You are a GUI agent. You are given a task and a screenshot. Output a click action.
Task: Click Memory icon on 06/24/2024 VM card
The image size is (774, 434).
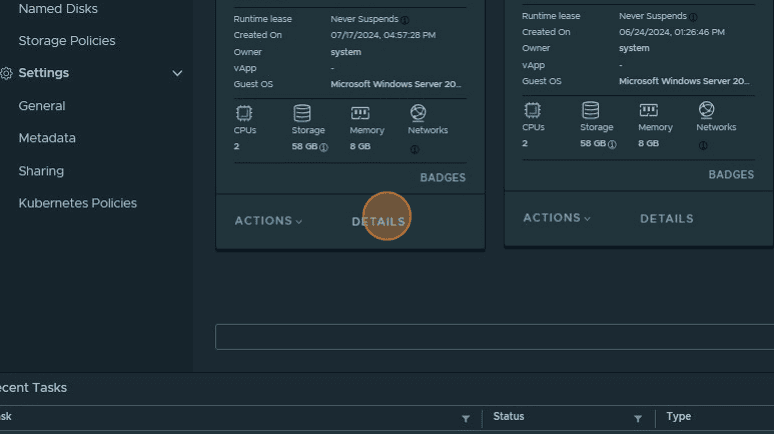pyautogui.click(x=648, y=110)
